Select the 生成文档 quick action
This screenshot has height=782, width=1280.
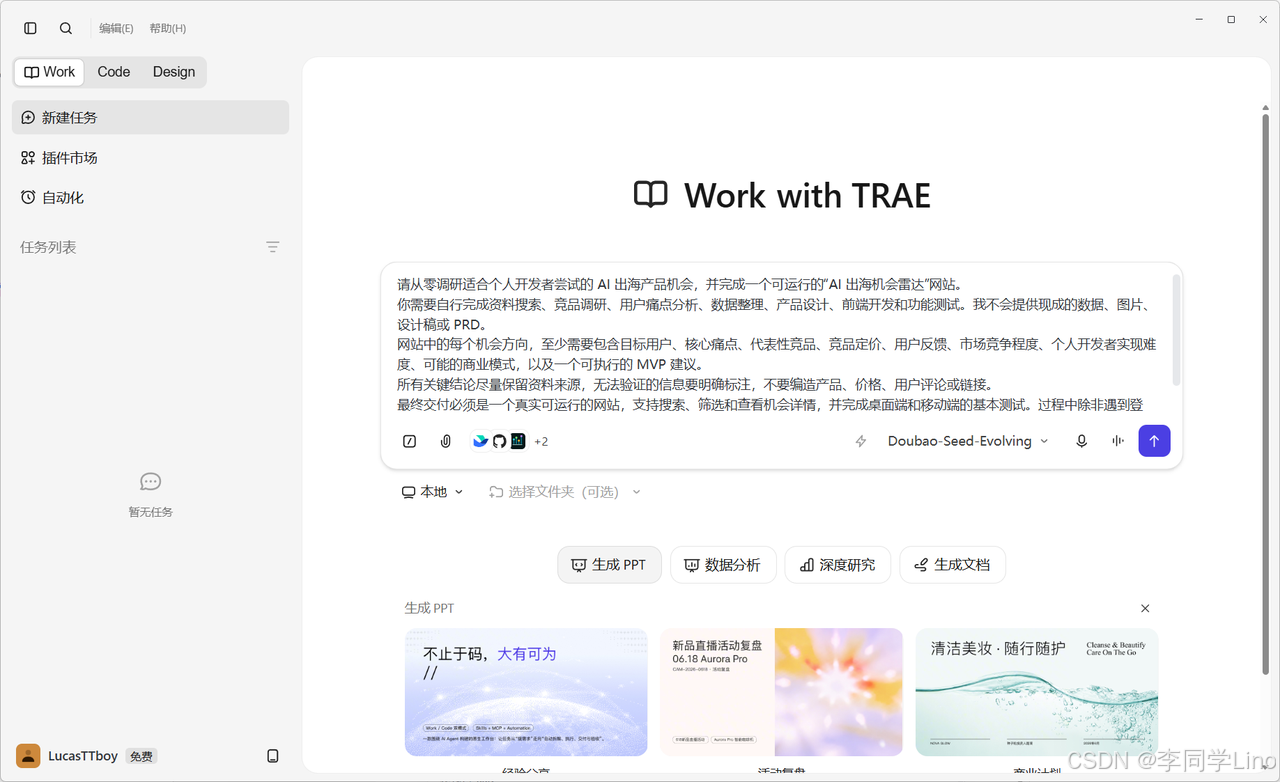point(952,565)
